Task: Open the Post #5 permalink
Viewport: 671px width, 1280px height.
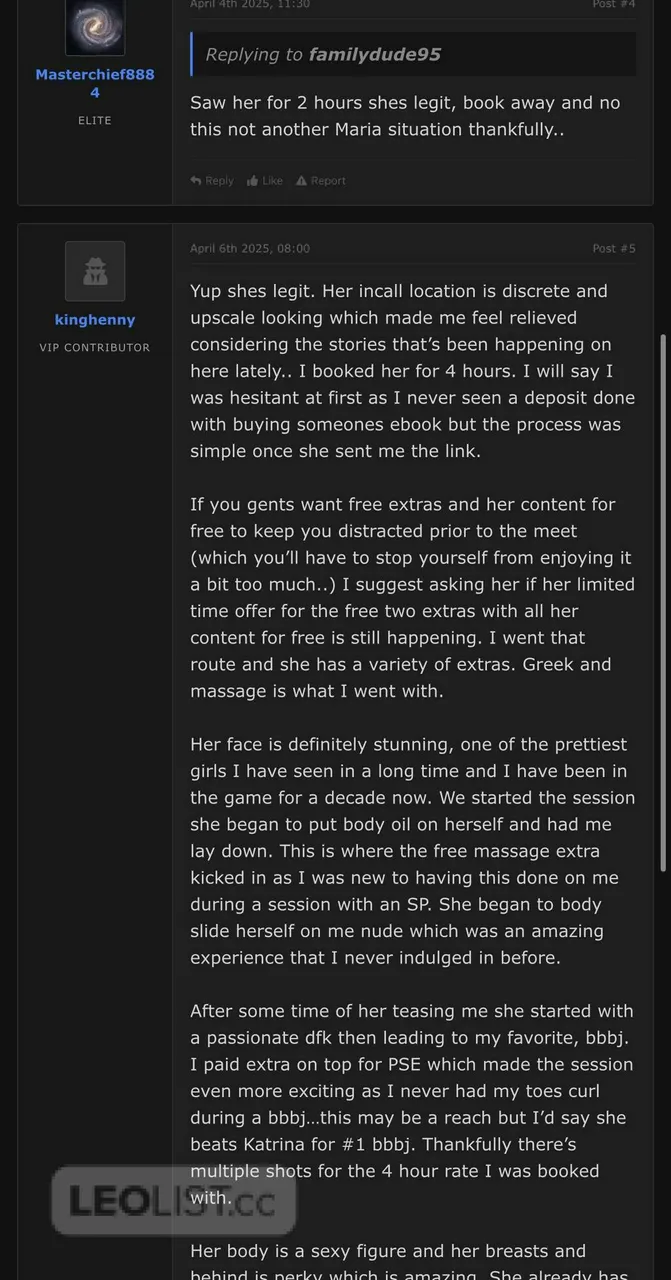Action: click(613, 248)
